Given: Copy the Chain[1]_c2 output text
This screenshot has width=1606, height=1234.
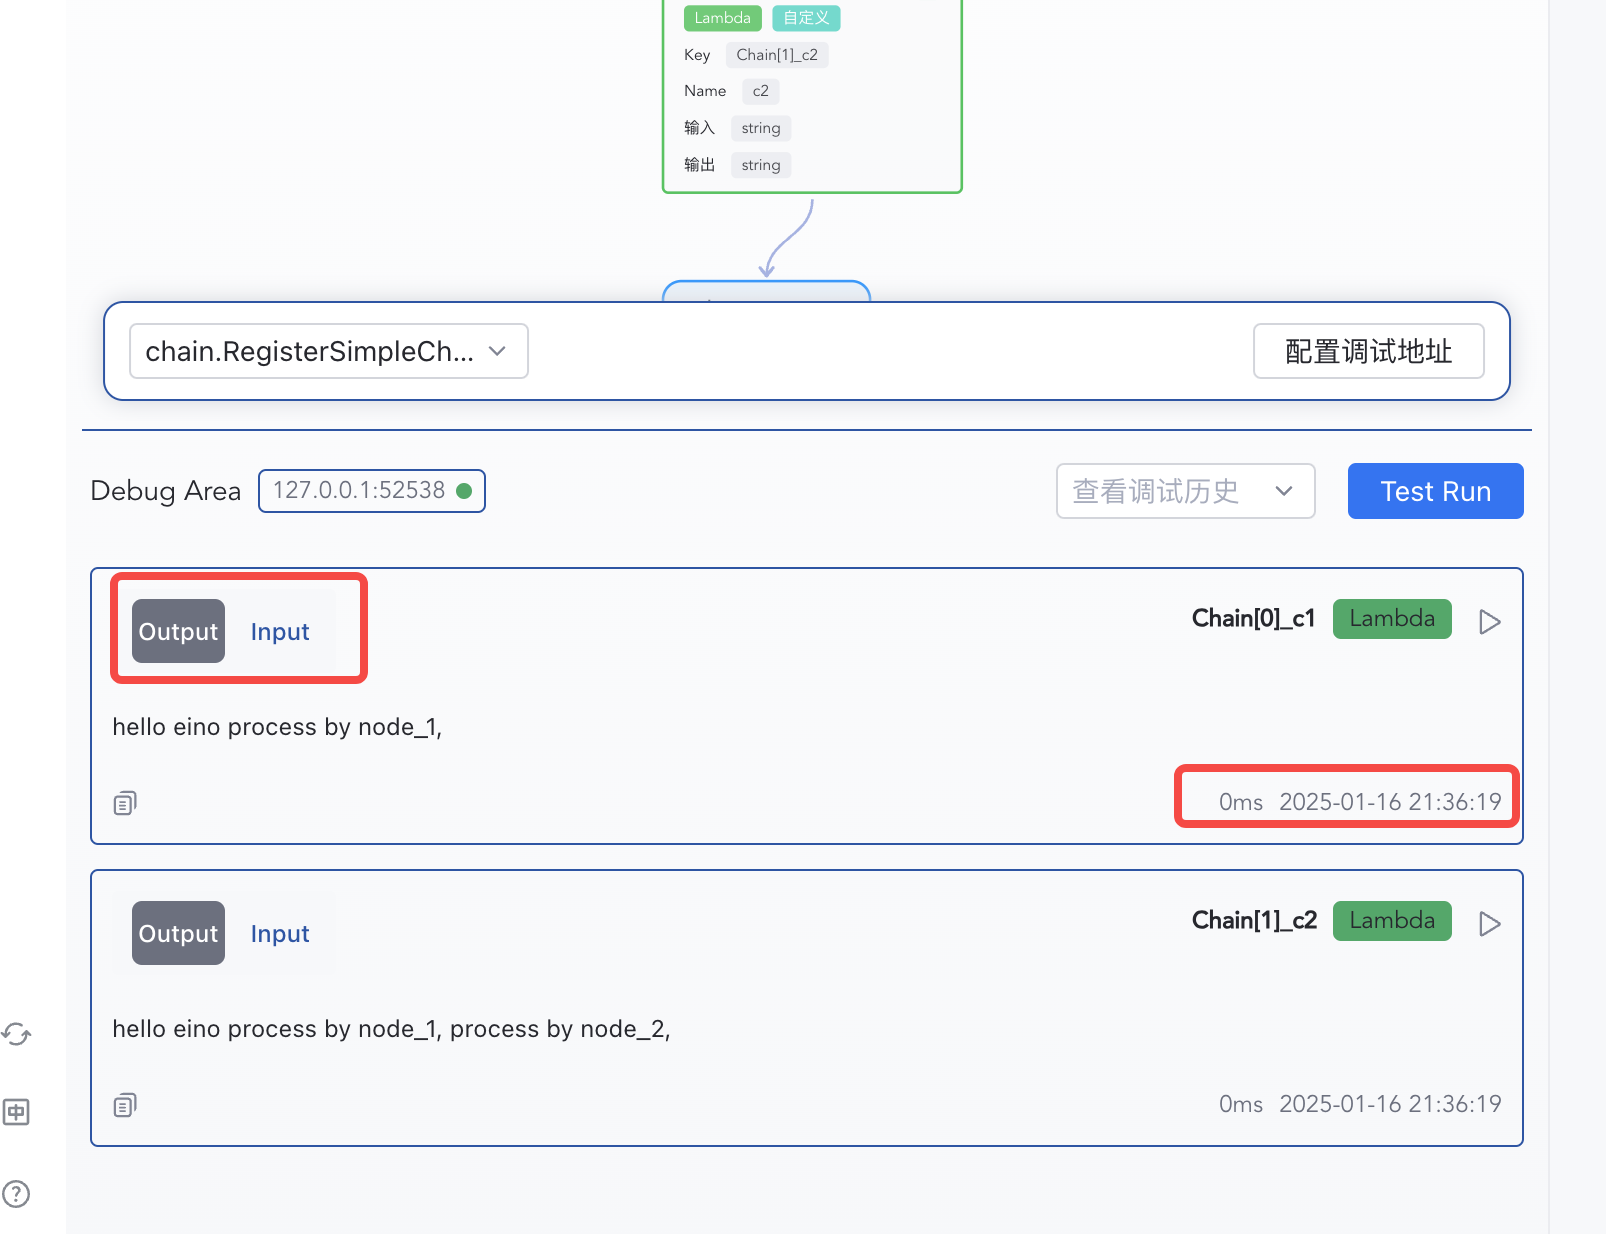Looking at the screenshot, I should pyautogui.click(x=125, y=1105).
